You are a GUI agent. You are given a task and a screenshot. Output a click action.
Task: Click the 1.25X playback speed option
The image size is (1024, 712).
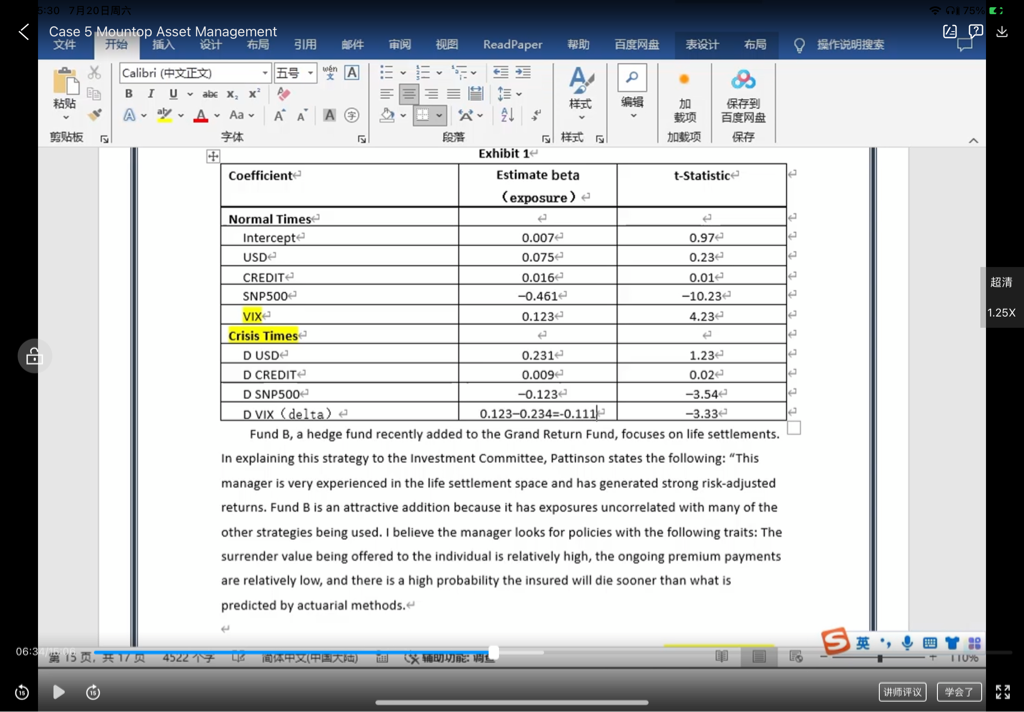[1001, 313]
